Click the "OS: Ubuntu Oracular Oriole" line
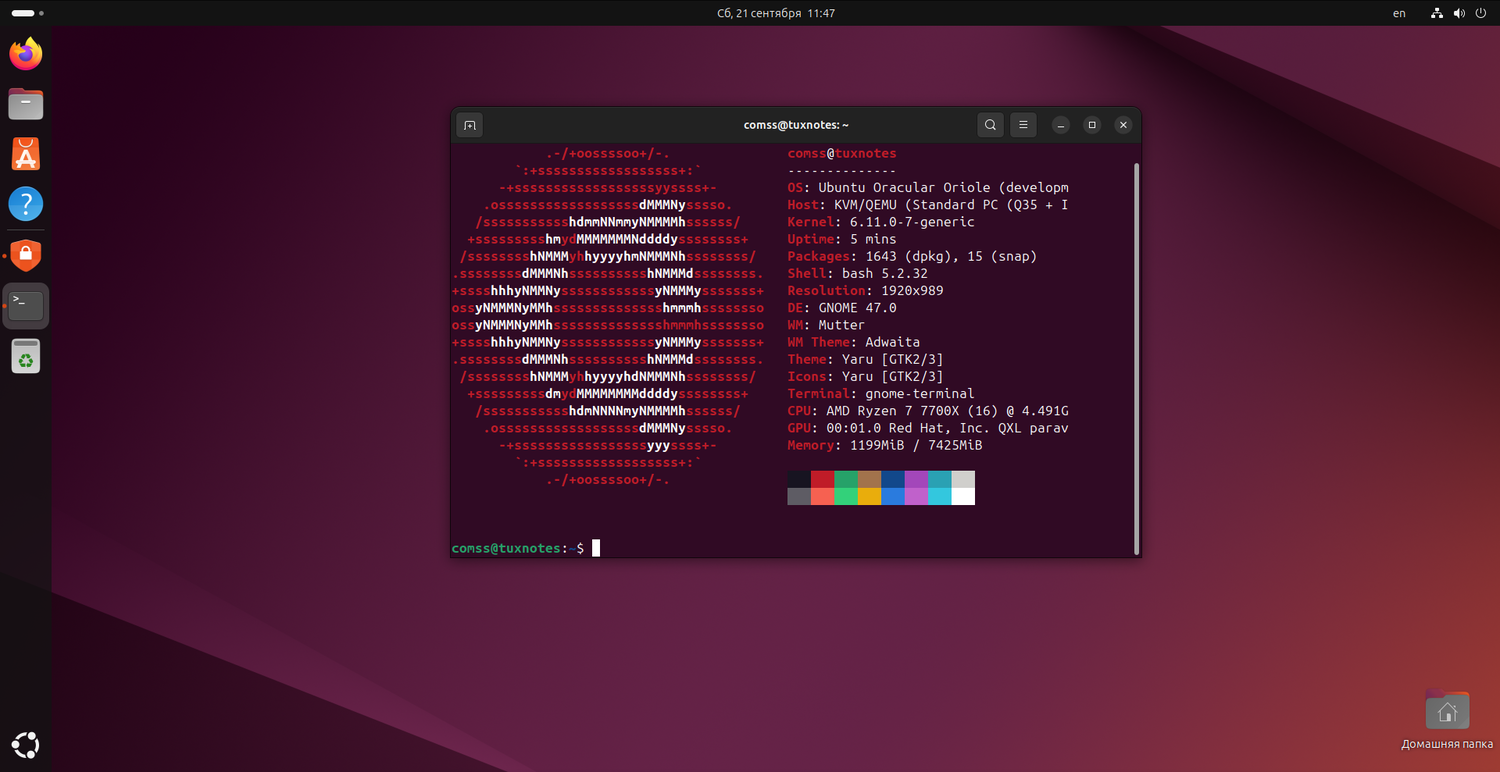1500x772 pixels. pyautogui.click(x=928, y=188)
